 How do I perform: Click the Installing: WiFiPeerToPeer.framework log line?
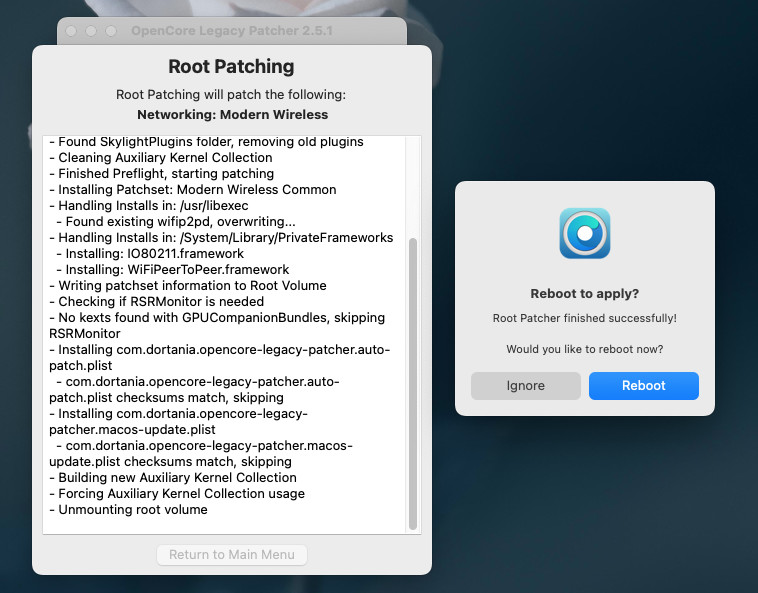click(x=173, y=269)
